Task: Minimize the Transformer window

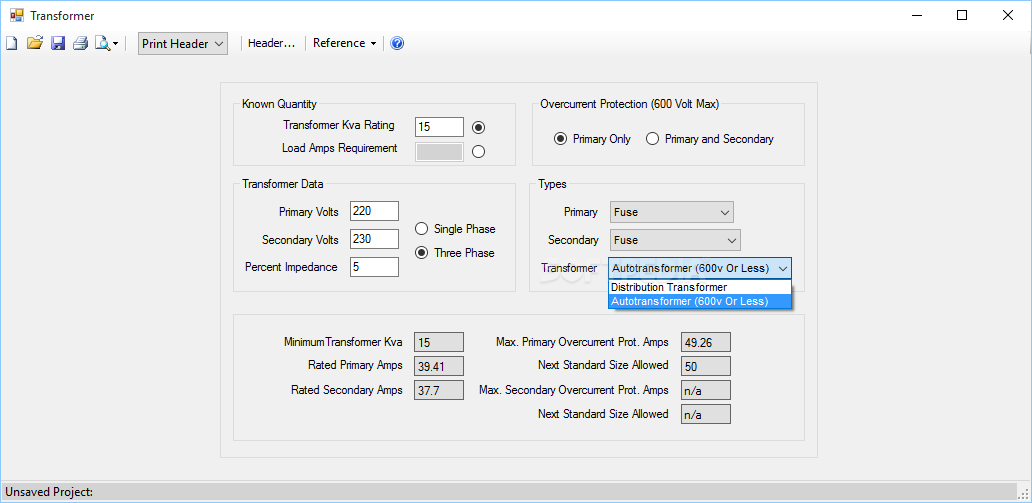Action: (x=917, y=15)
